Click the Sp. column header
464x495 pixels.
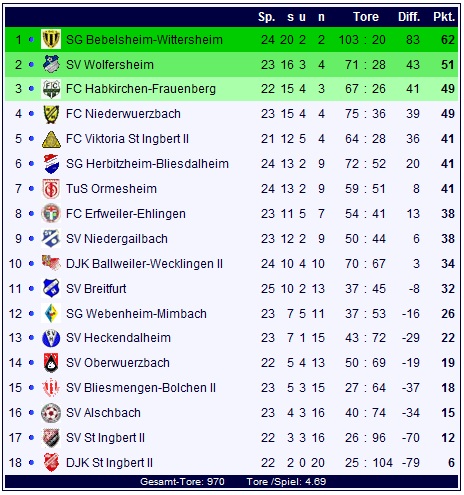point(266,17)
